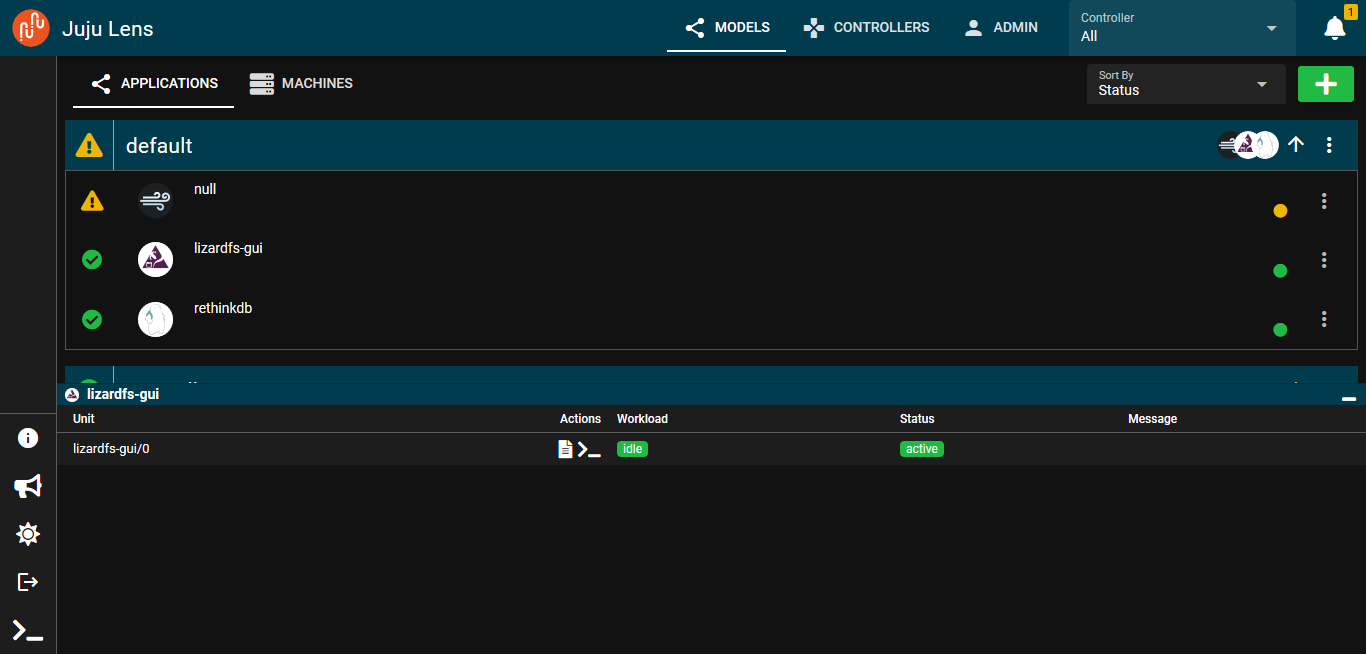
Task: Open the lizardfs-gui application options menu
Action: [x=1324, y=260]
